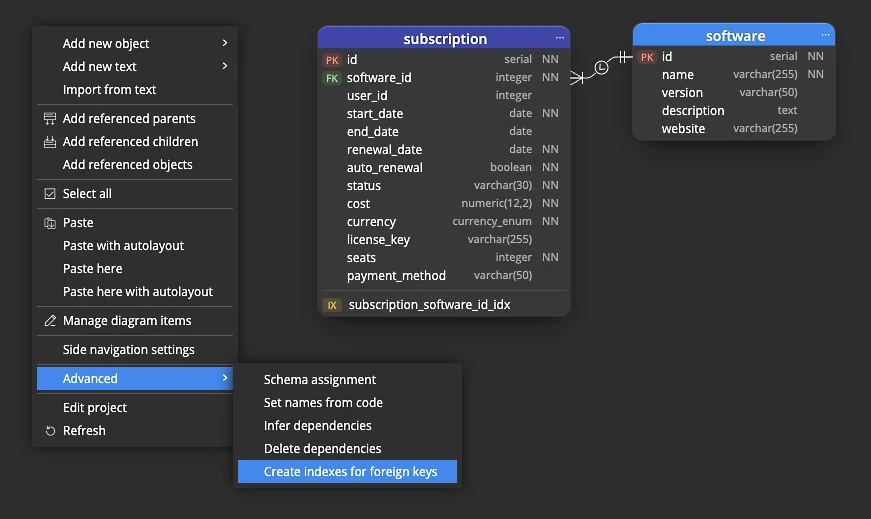The height and width of the screenshot is (519, 871).
Task: Choose Paste with autolayout
Action: pos(135,246)
